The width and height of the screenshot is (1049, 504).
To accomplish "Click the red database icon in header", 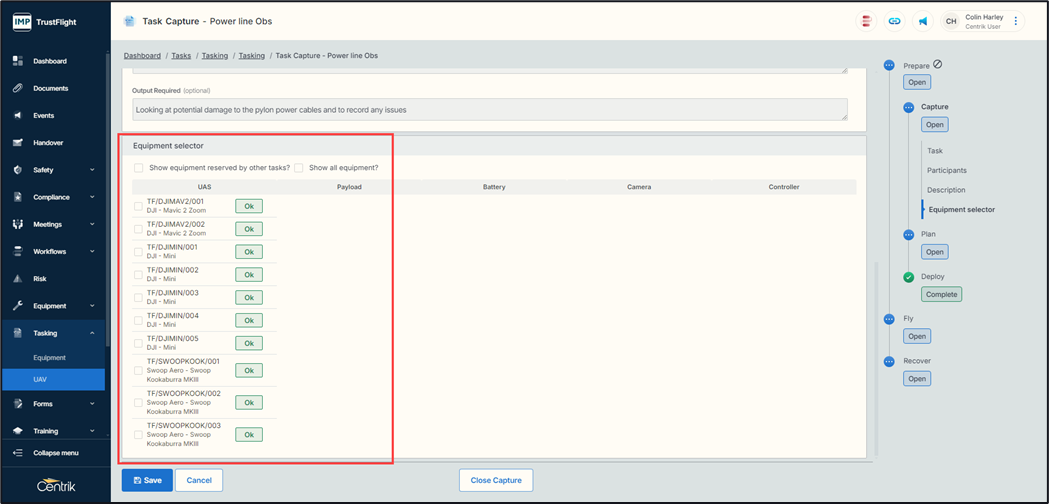I will point(866,21).
